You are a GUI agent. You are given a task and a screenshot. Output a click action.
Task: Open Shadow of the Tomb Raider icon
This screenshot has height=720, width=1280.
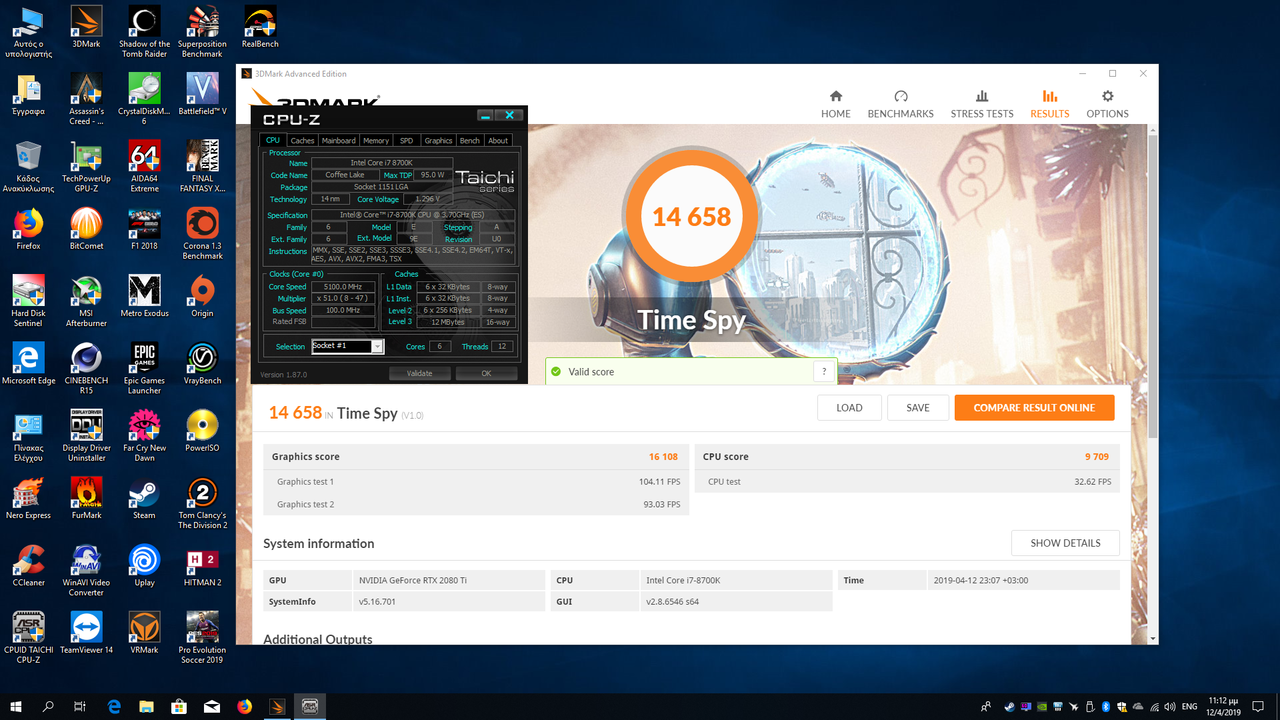(x=144, y=32)
